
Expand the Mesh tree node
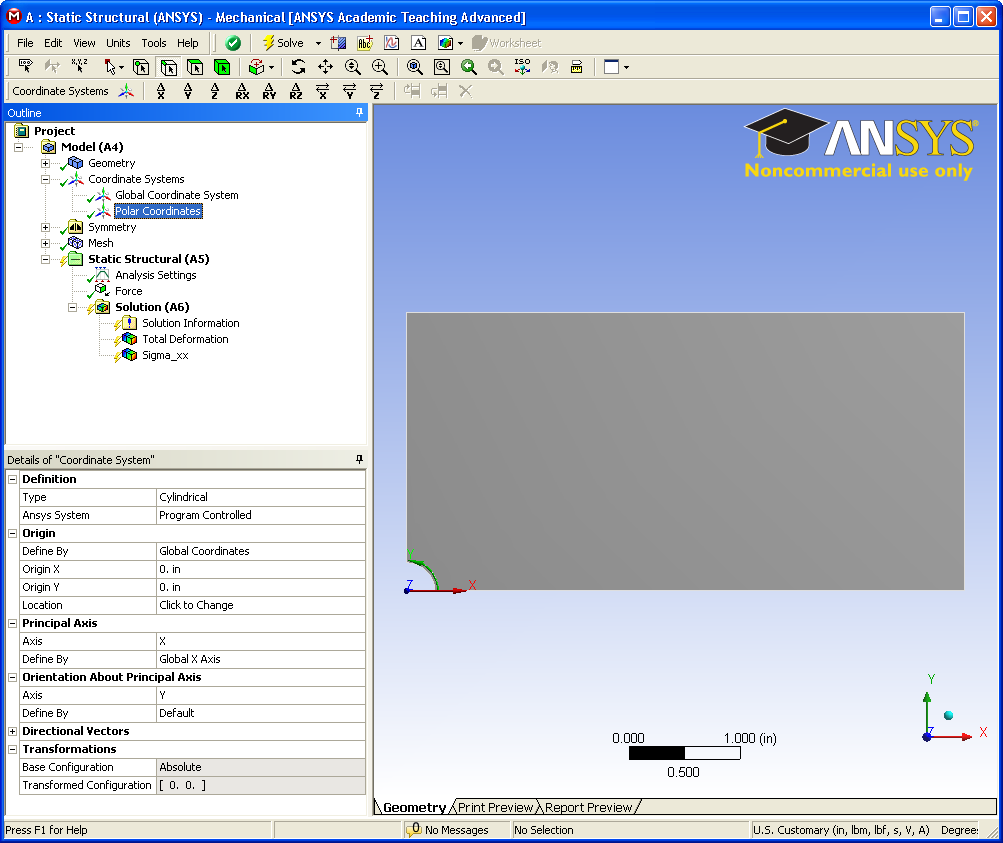(x=45, y=243)
